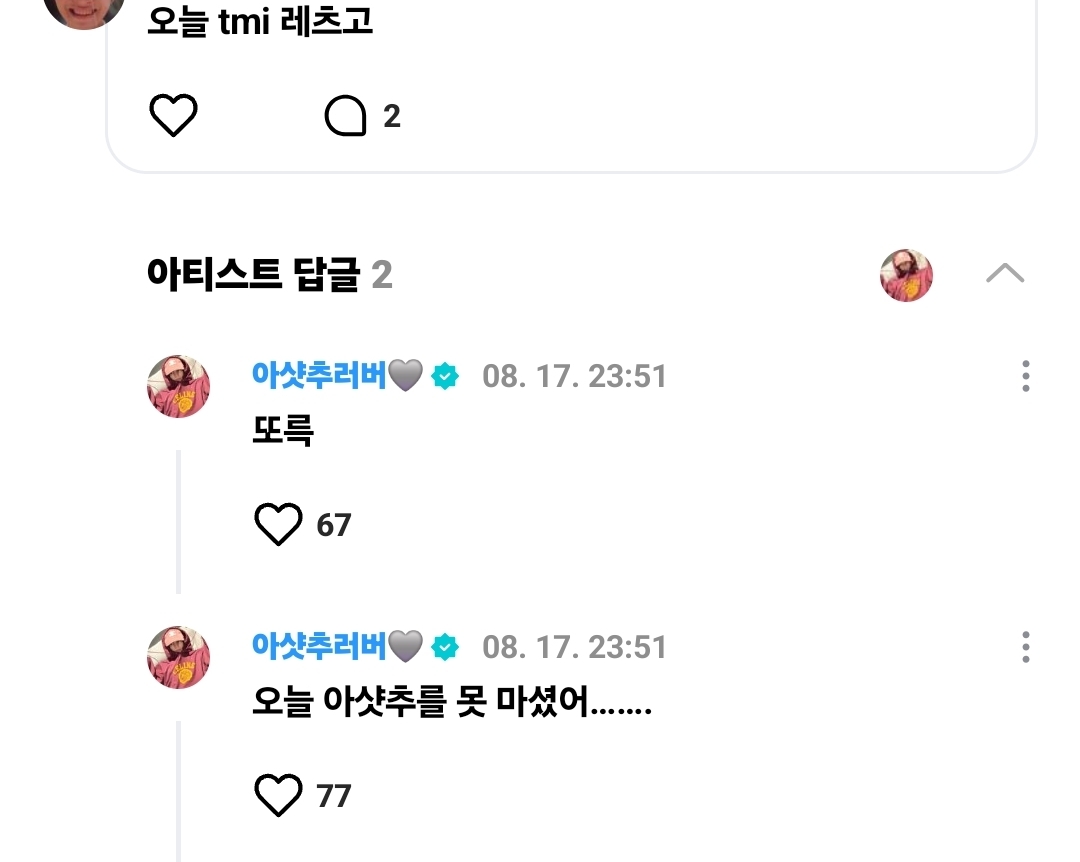Screen dimensions: 1080x862
Task: Collapse the 아티스트 답글 section chevron
Action: [1005, 274]
